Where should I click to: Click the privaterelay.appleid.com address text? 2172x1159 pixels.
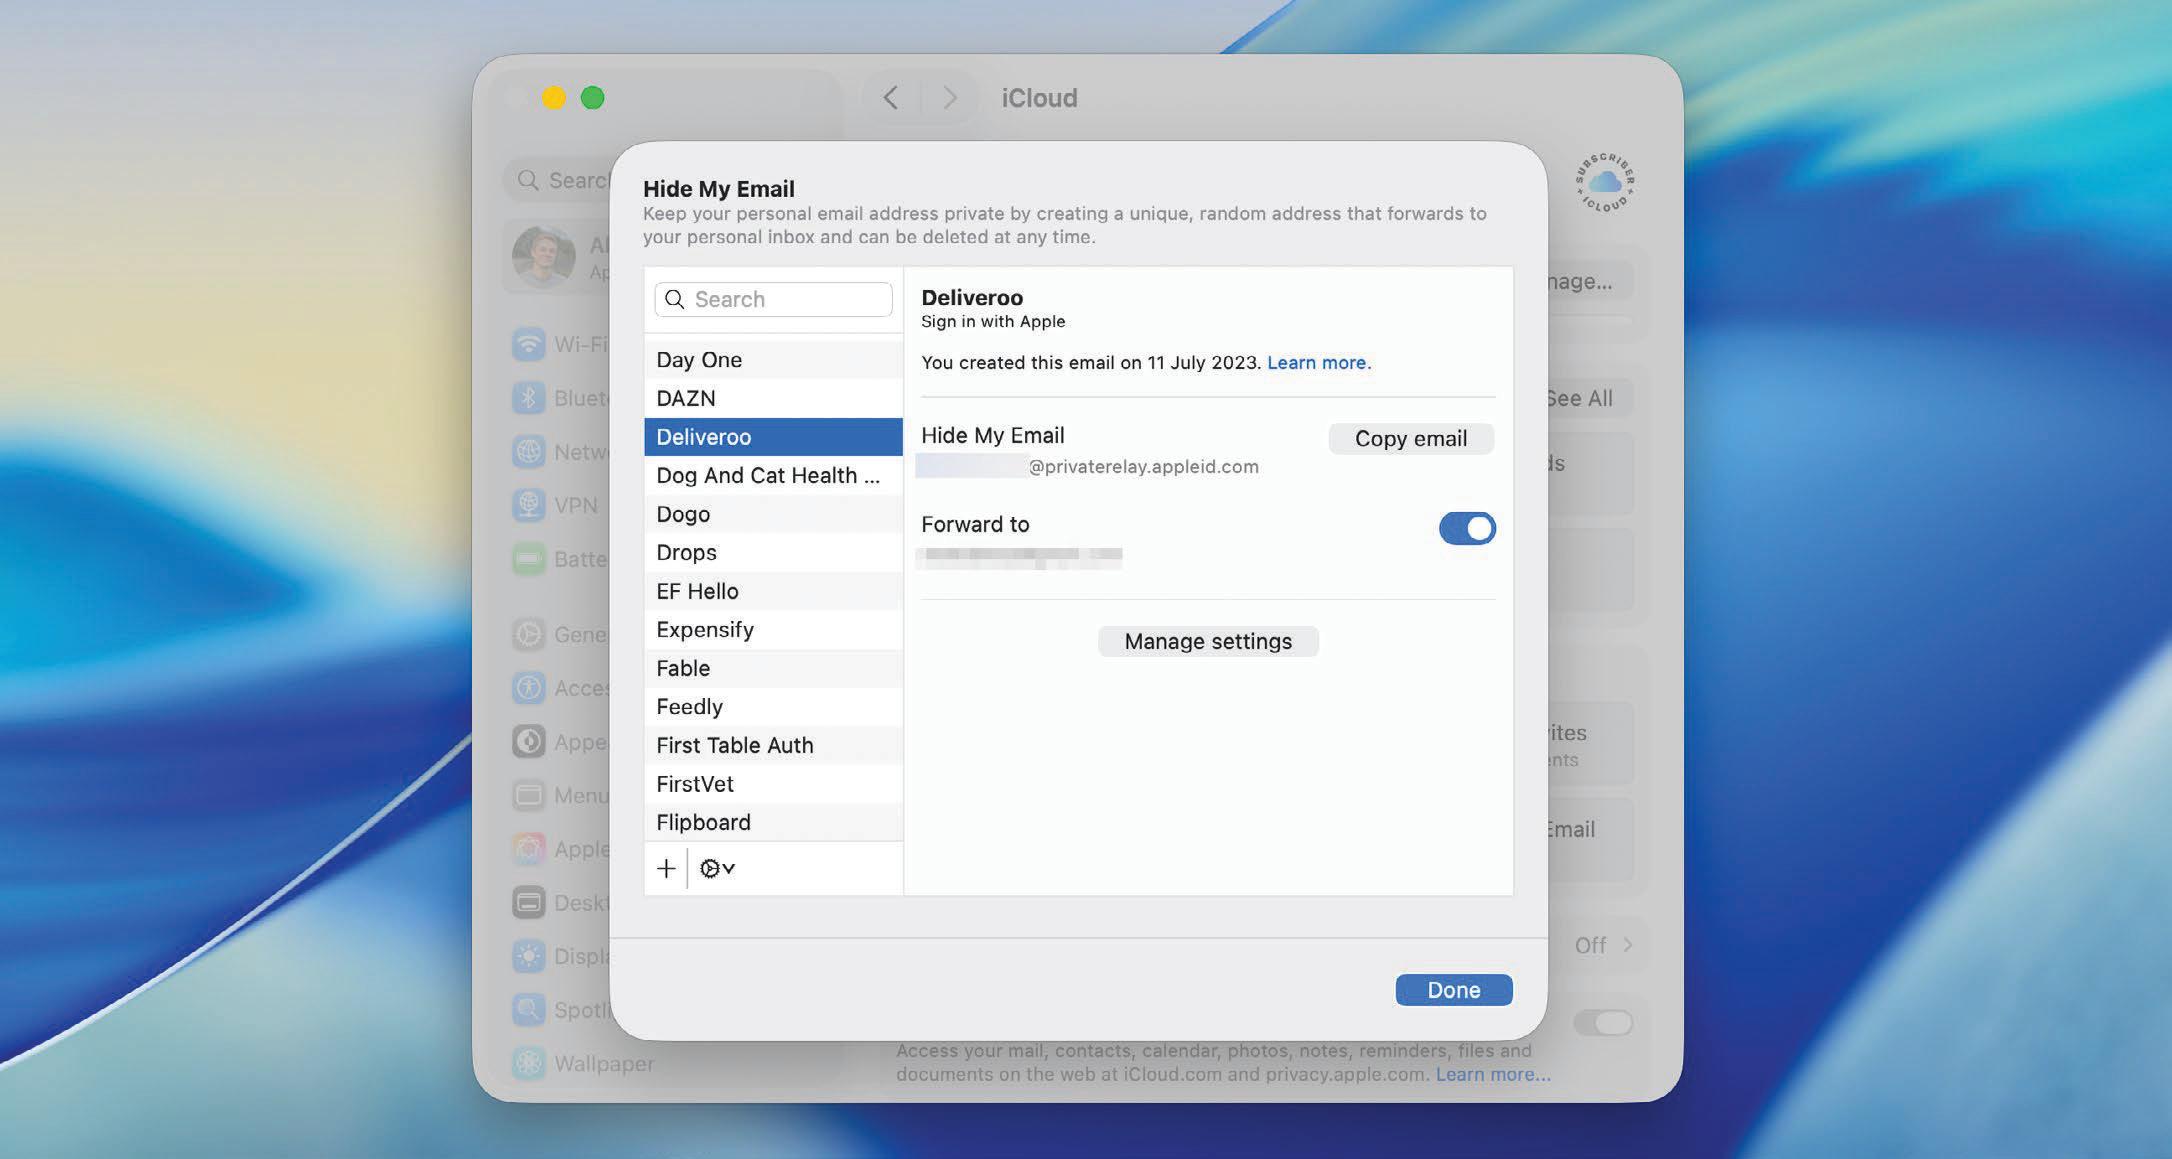point(1144,467)
